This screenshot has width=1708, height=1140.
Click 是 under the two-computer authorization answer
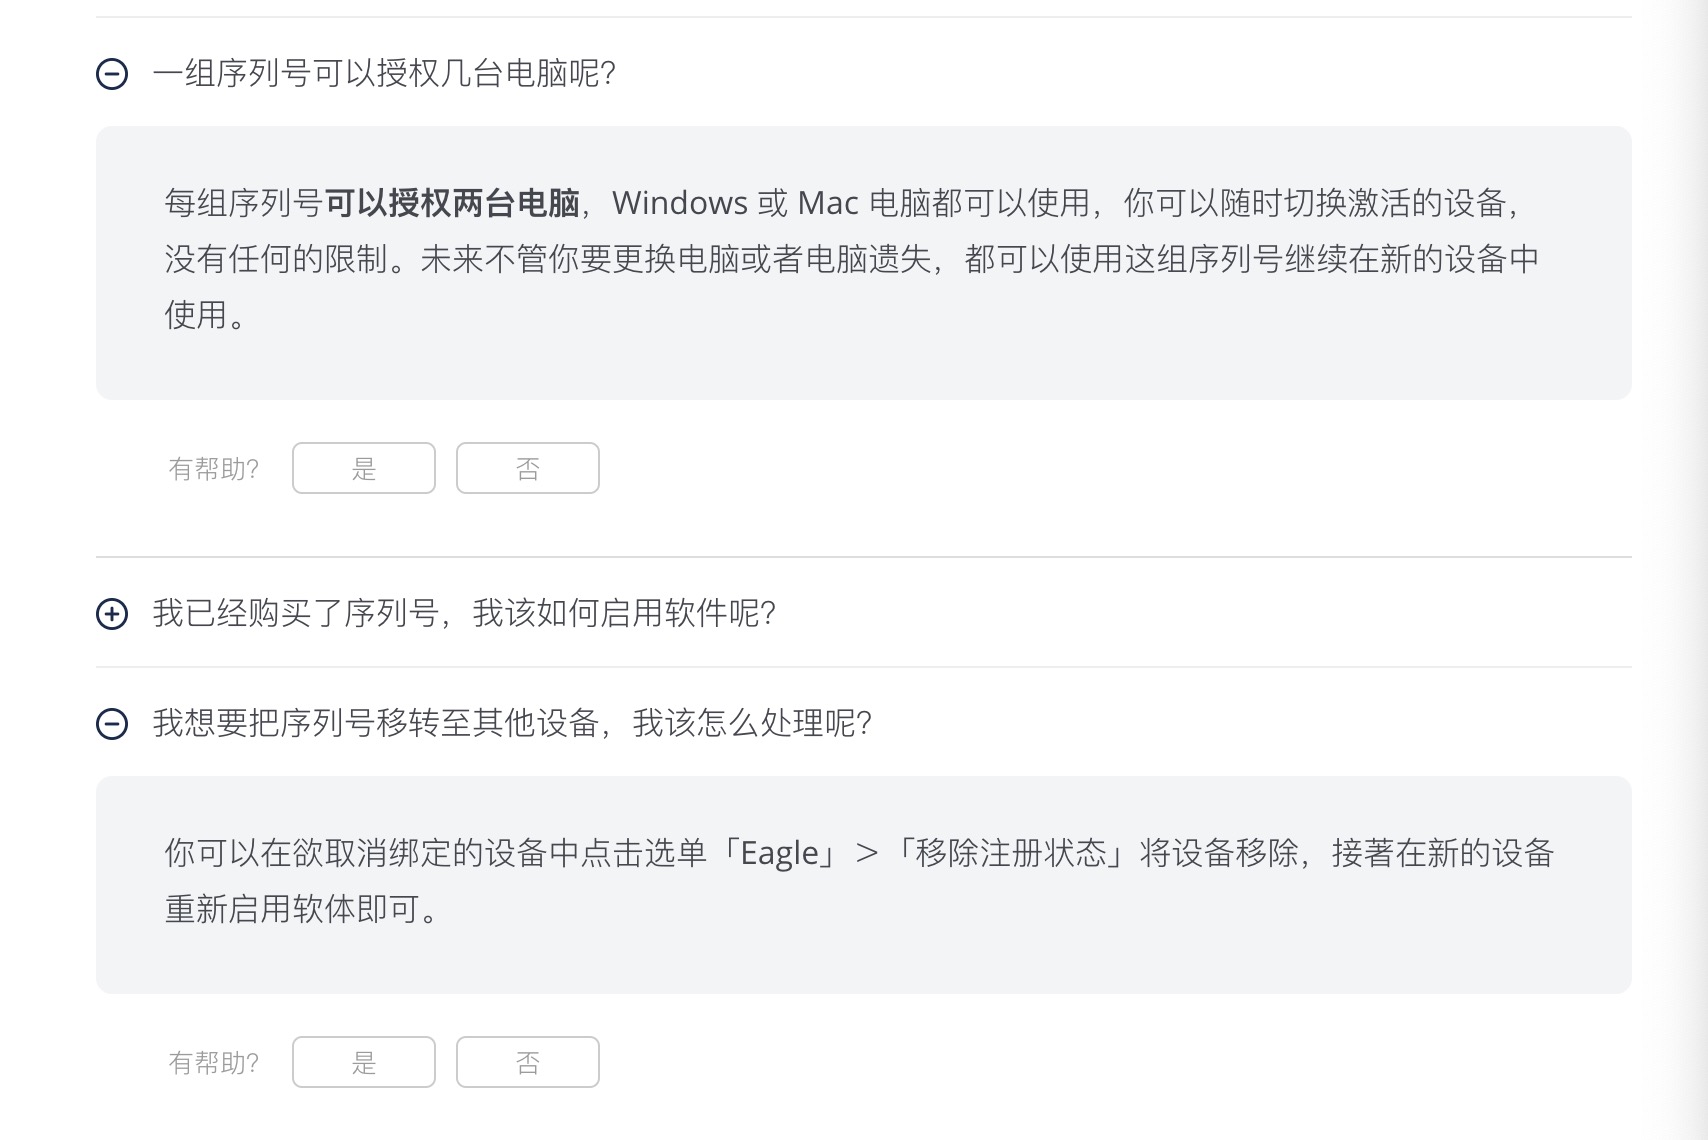point(364,468)
